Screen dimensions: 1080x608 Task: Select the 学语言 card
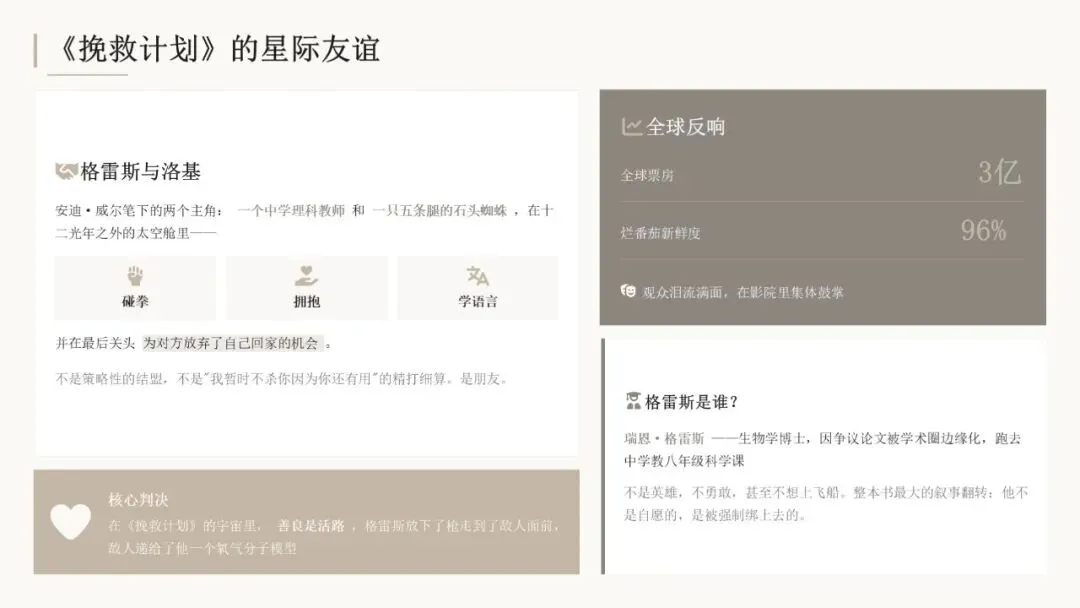(477, 288)
